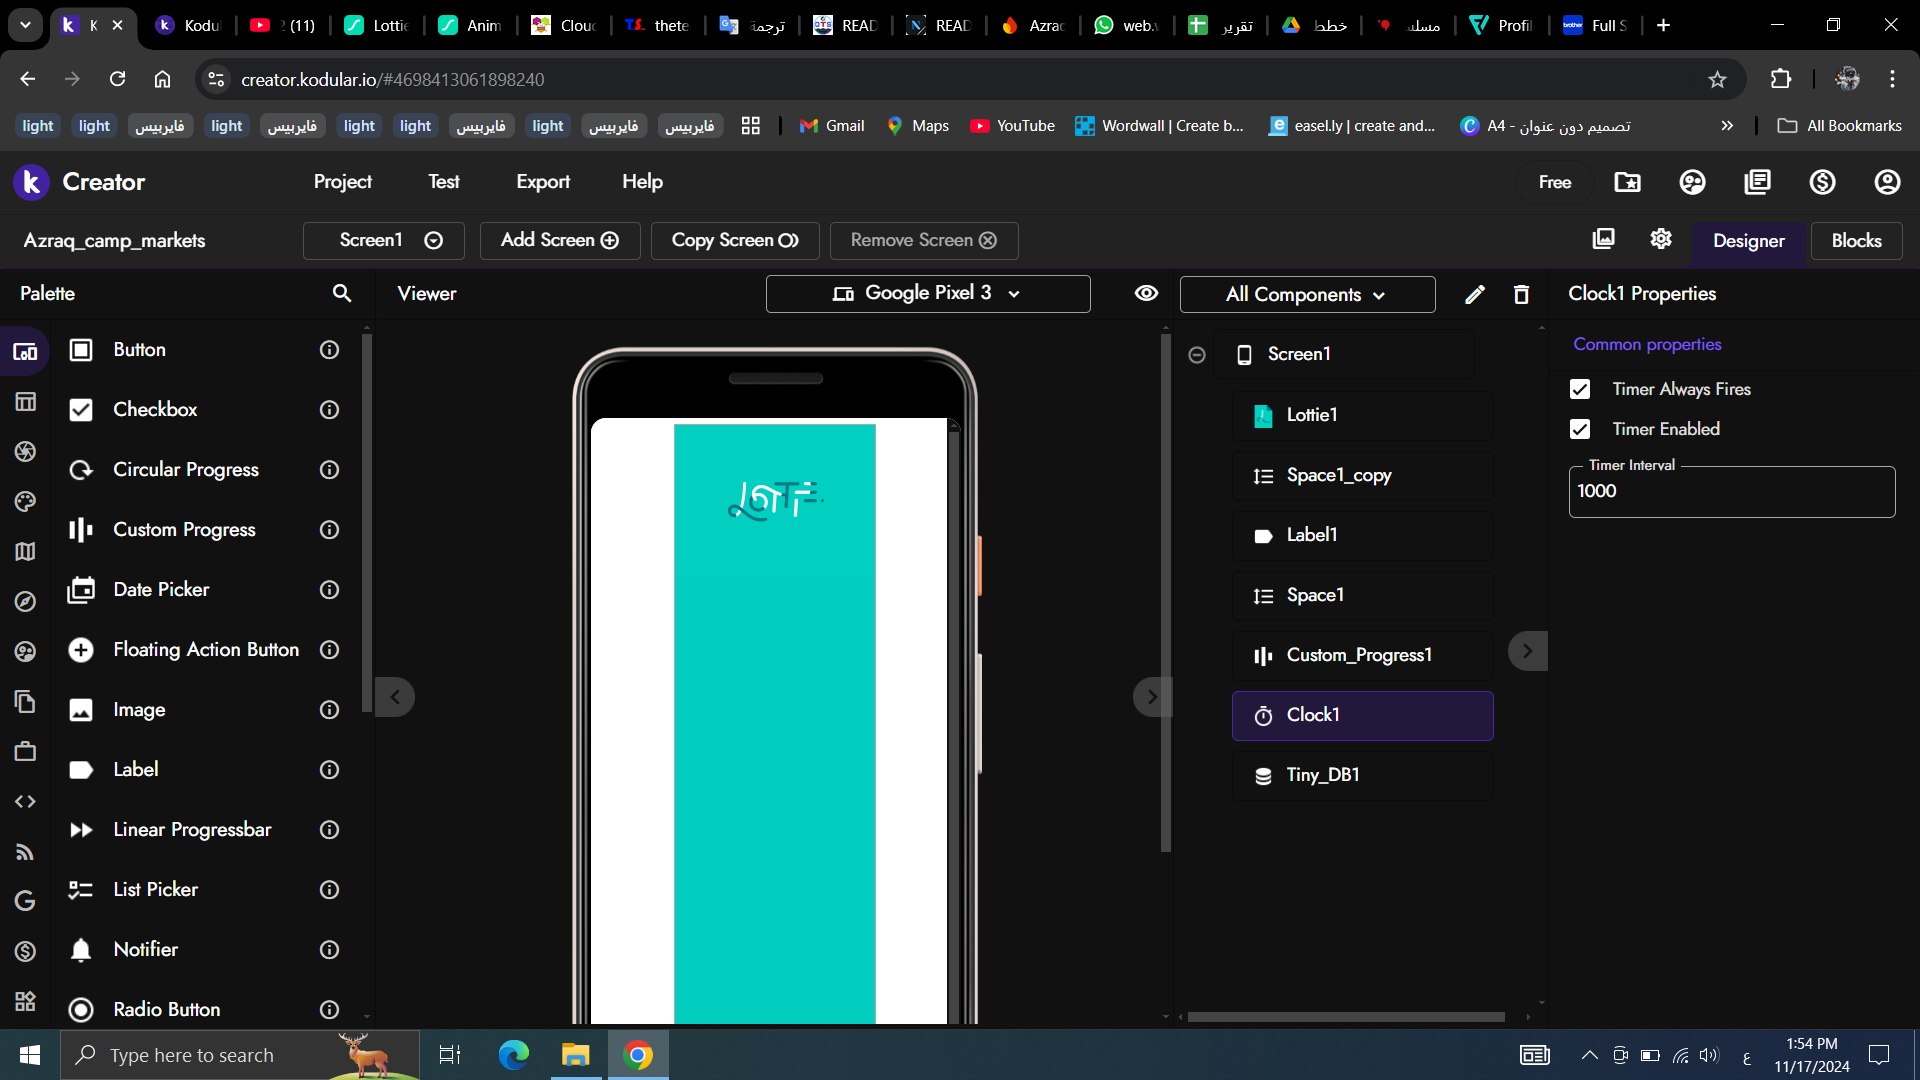Open Google Pixel 3 device dropdown
1920x1080 pixels.
click(x=927, y=293)
